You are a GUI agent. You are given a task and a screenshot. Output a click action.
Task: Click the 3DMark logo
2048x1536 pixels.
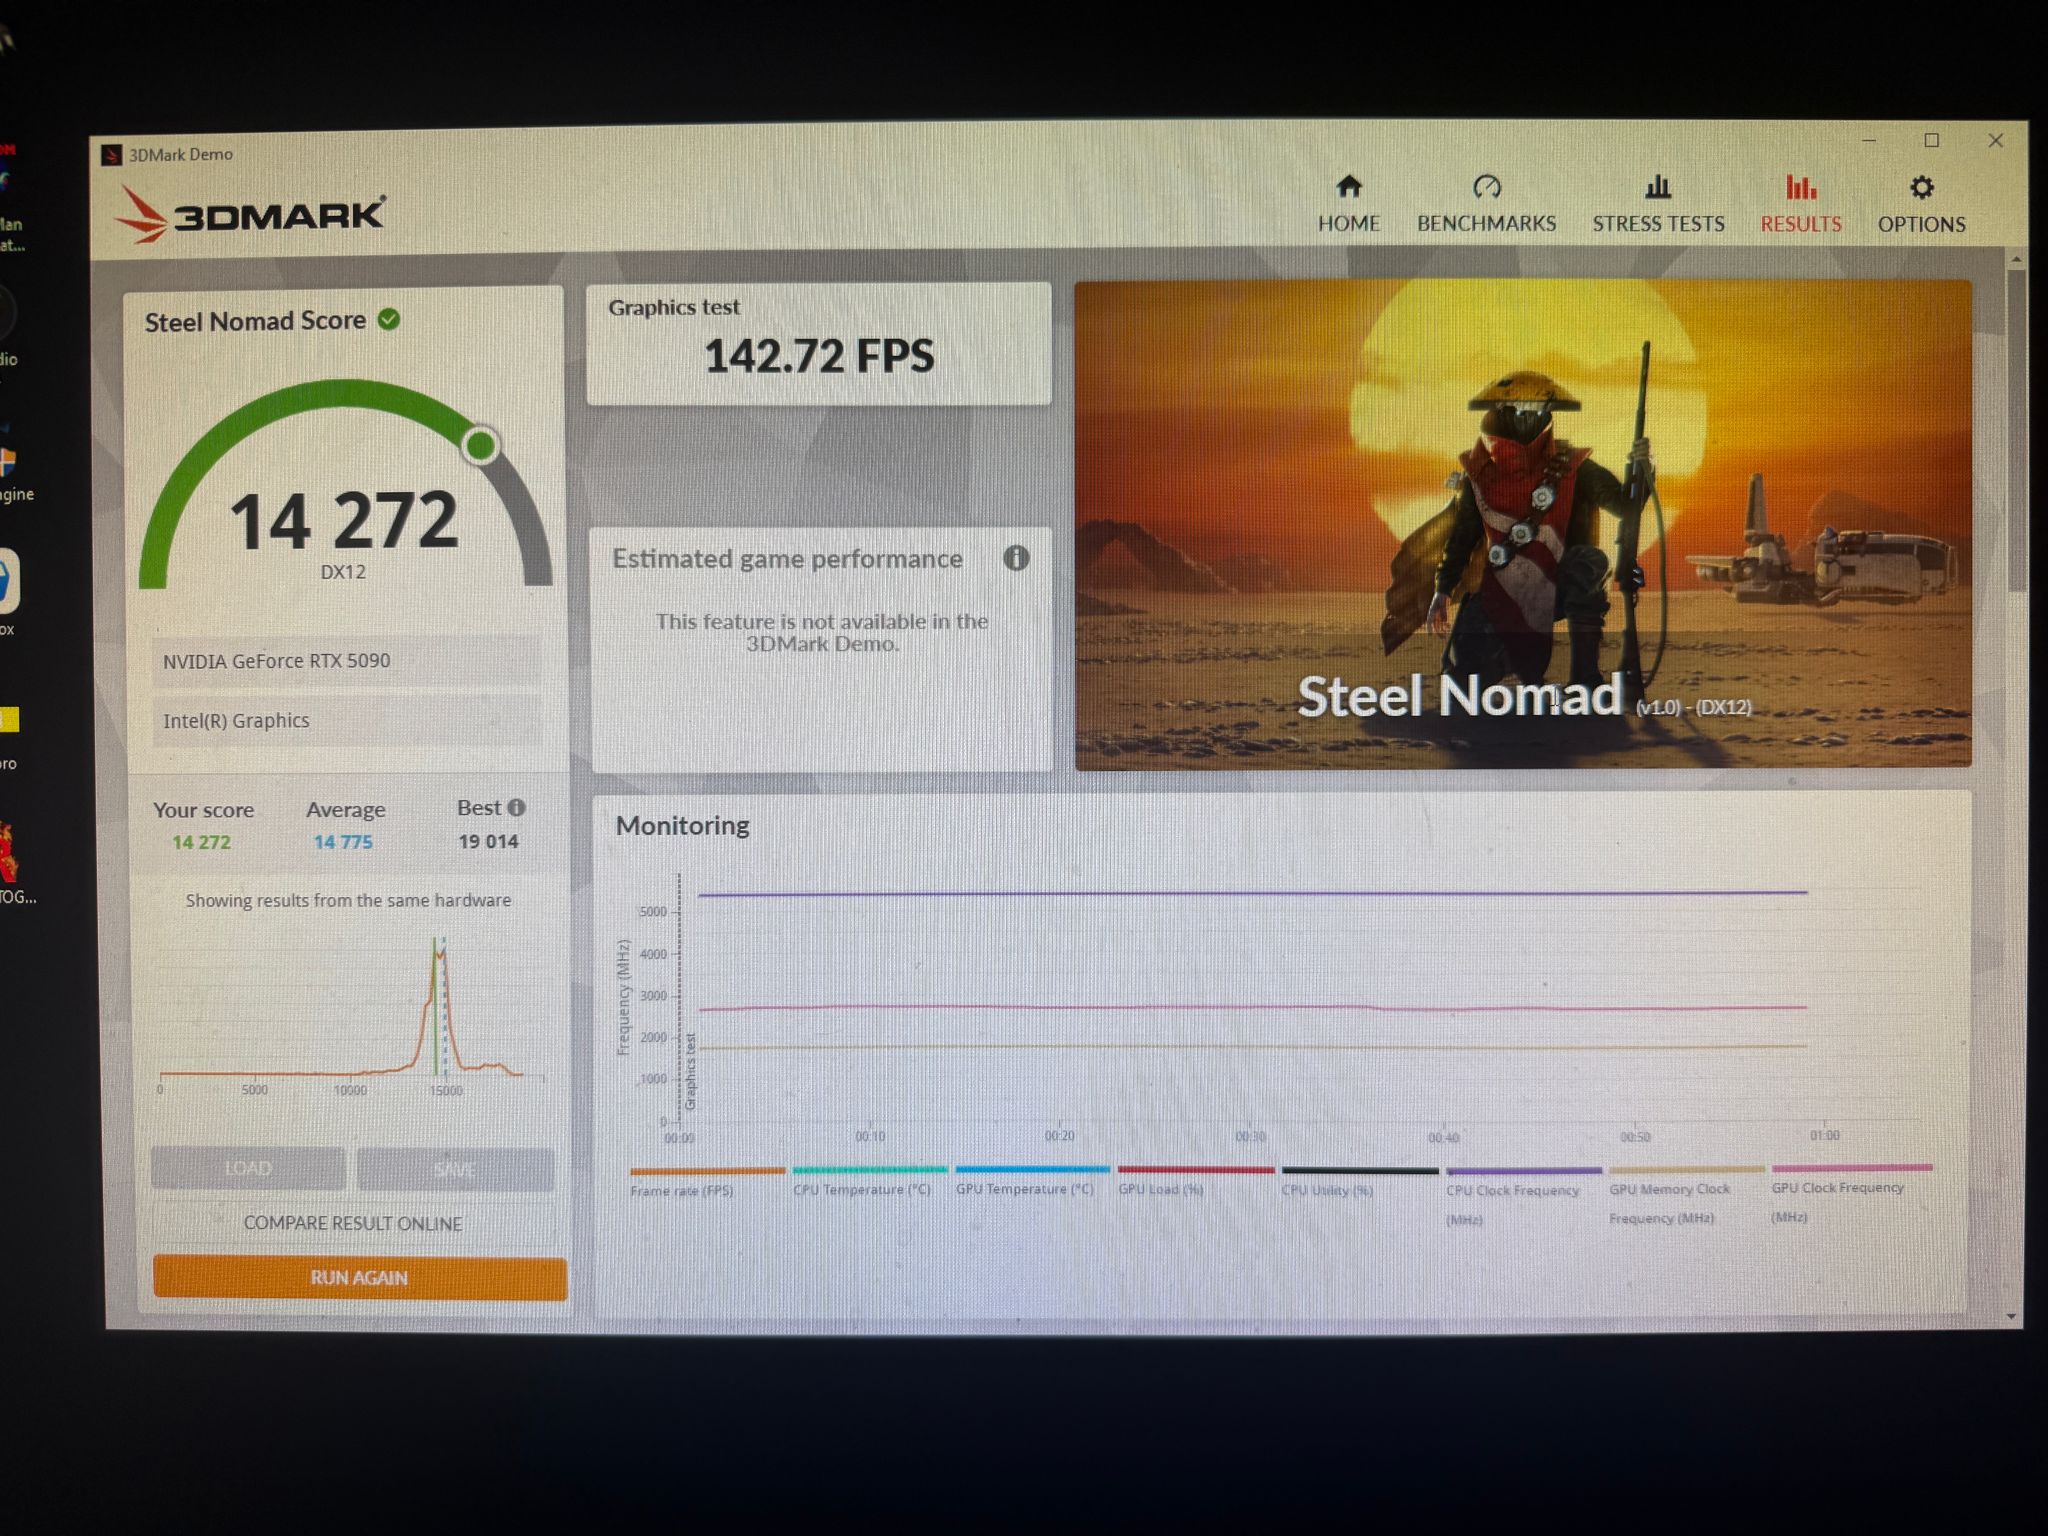(250, 214)
